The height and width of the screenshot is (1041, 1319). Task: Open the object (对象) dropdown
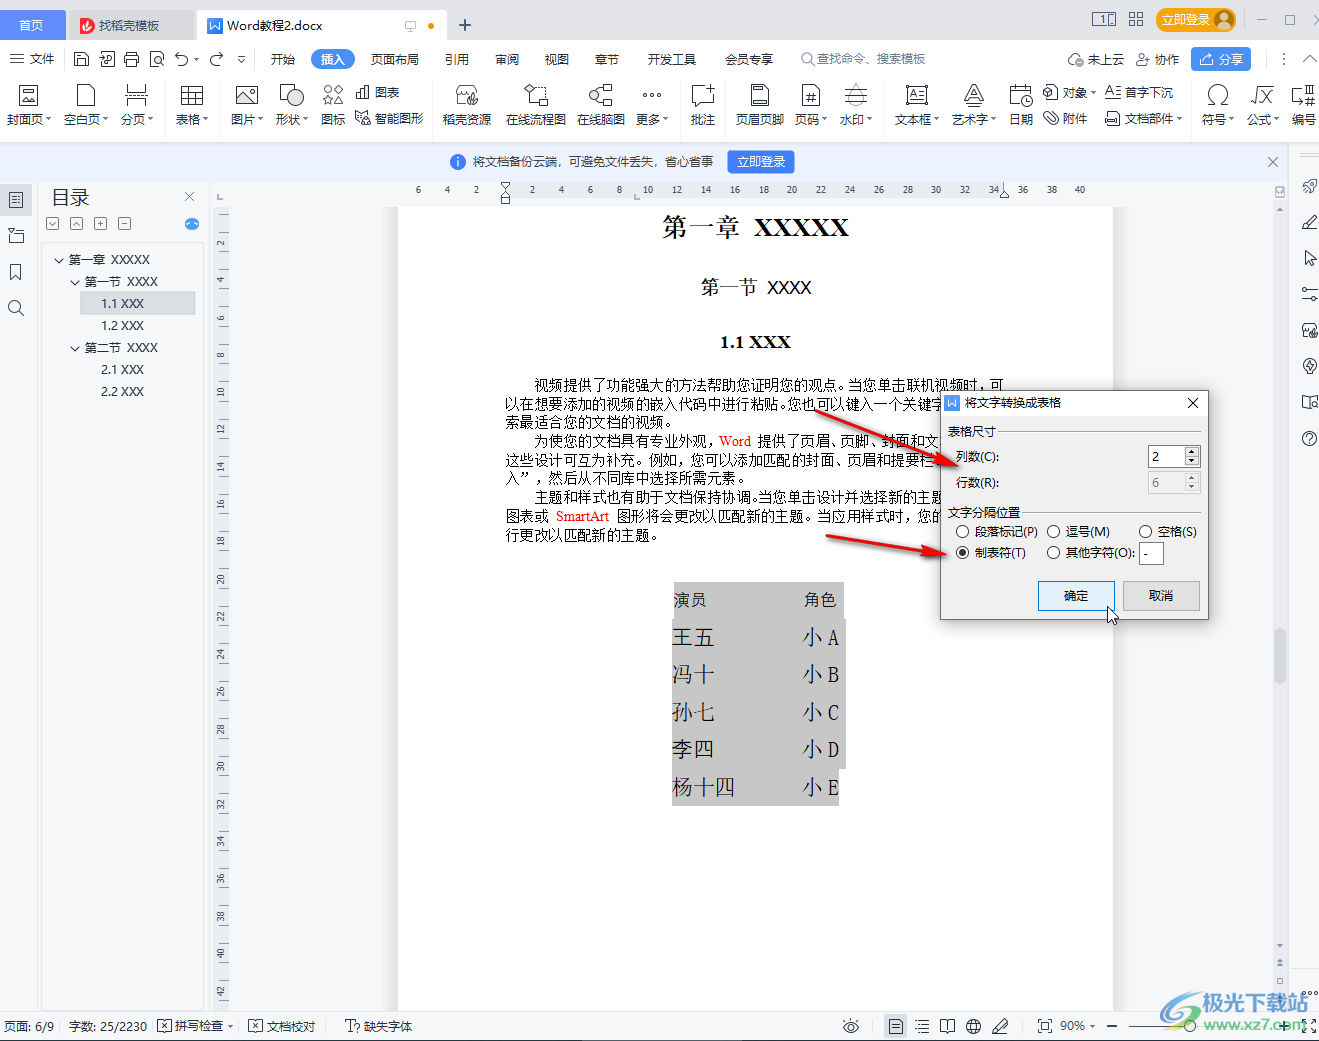(x=1069, y=92)
